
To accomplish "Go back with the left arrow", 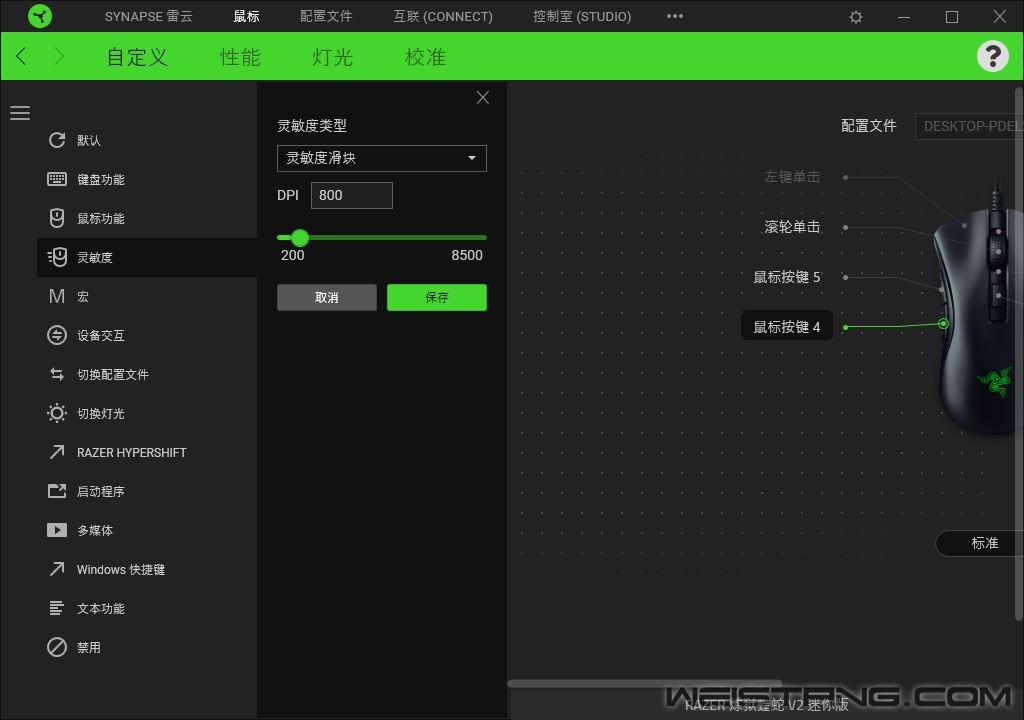I will pyautogui.click(x=22, y=56).
